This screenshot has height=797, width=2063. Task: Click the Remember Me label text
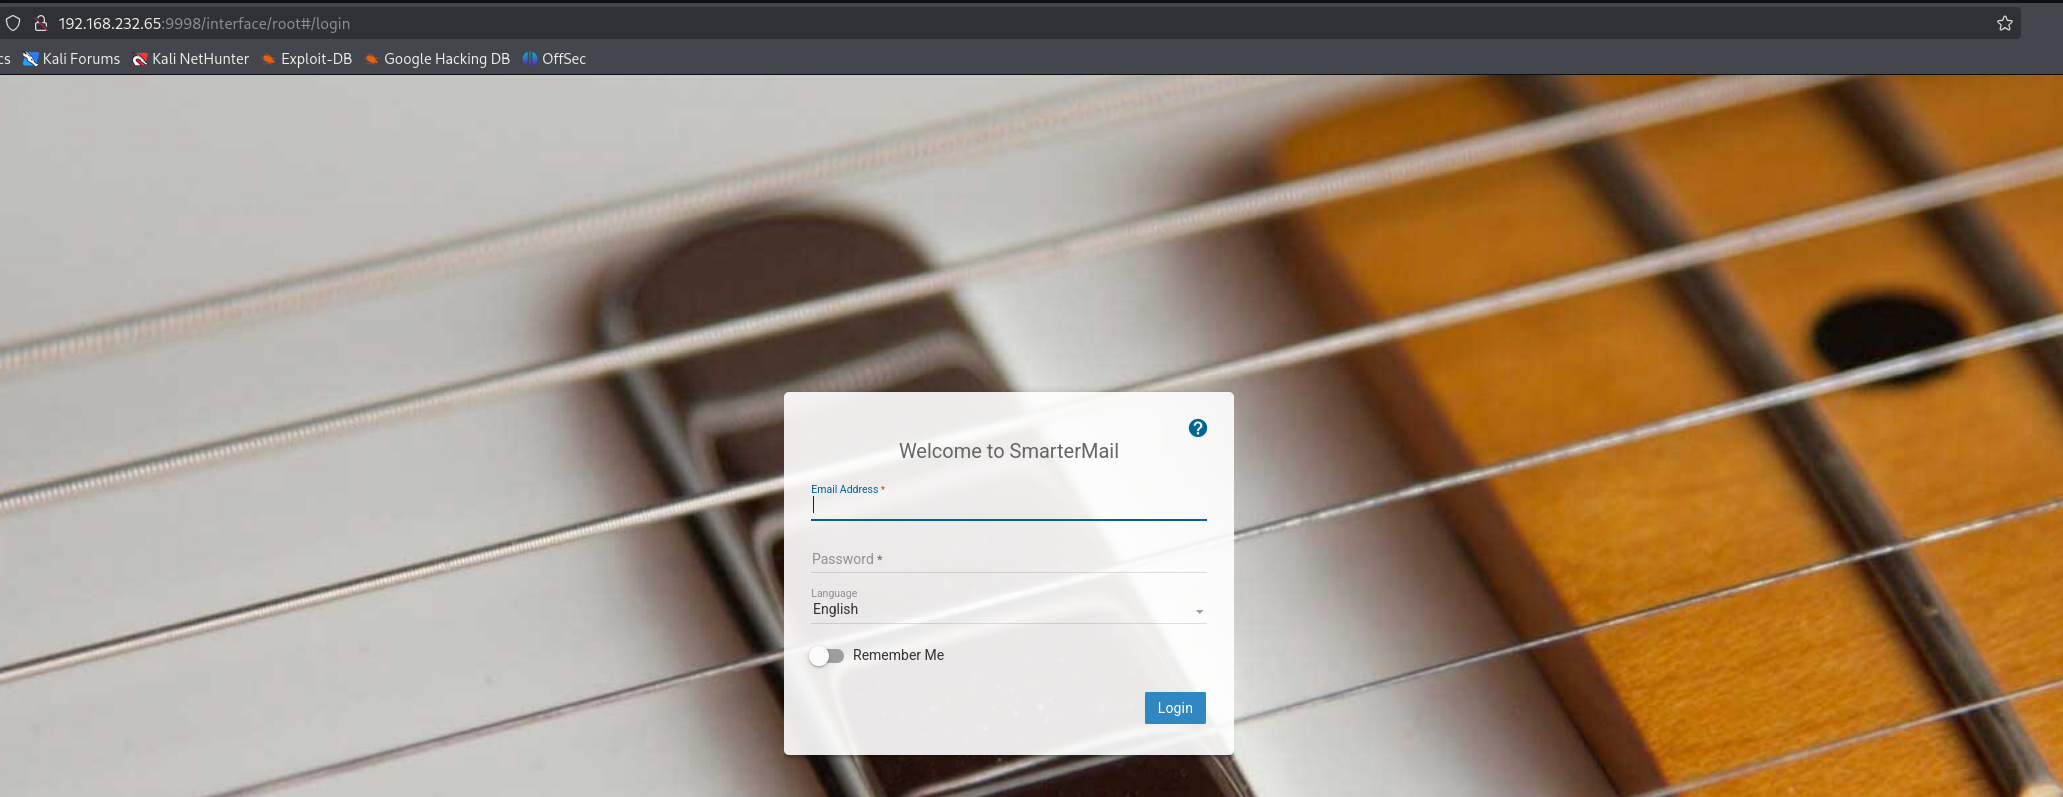tap(898, 655)
